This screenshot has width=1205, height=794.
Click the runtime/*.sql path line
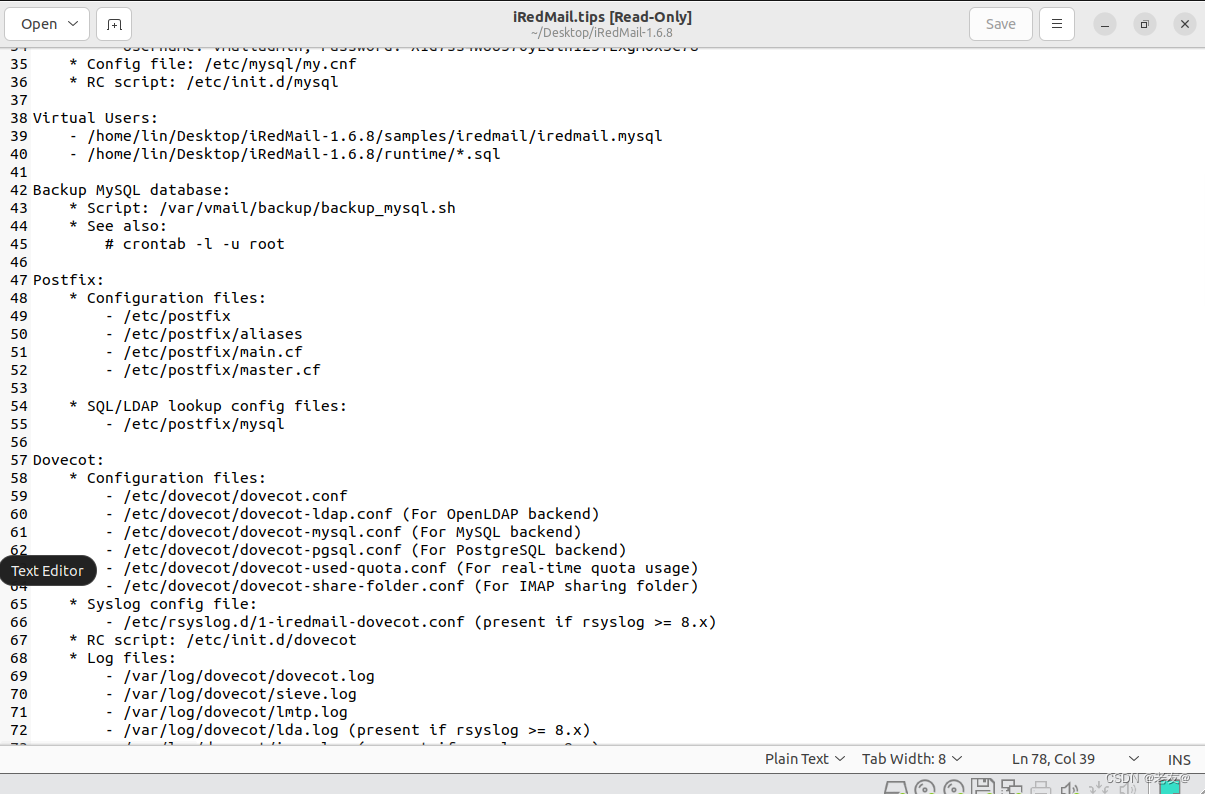point(284,154)
